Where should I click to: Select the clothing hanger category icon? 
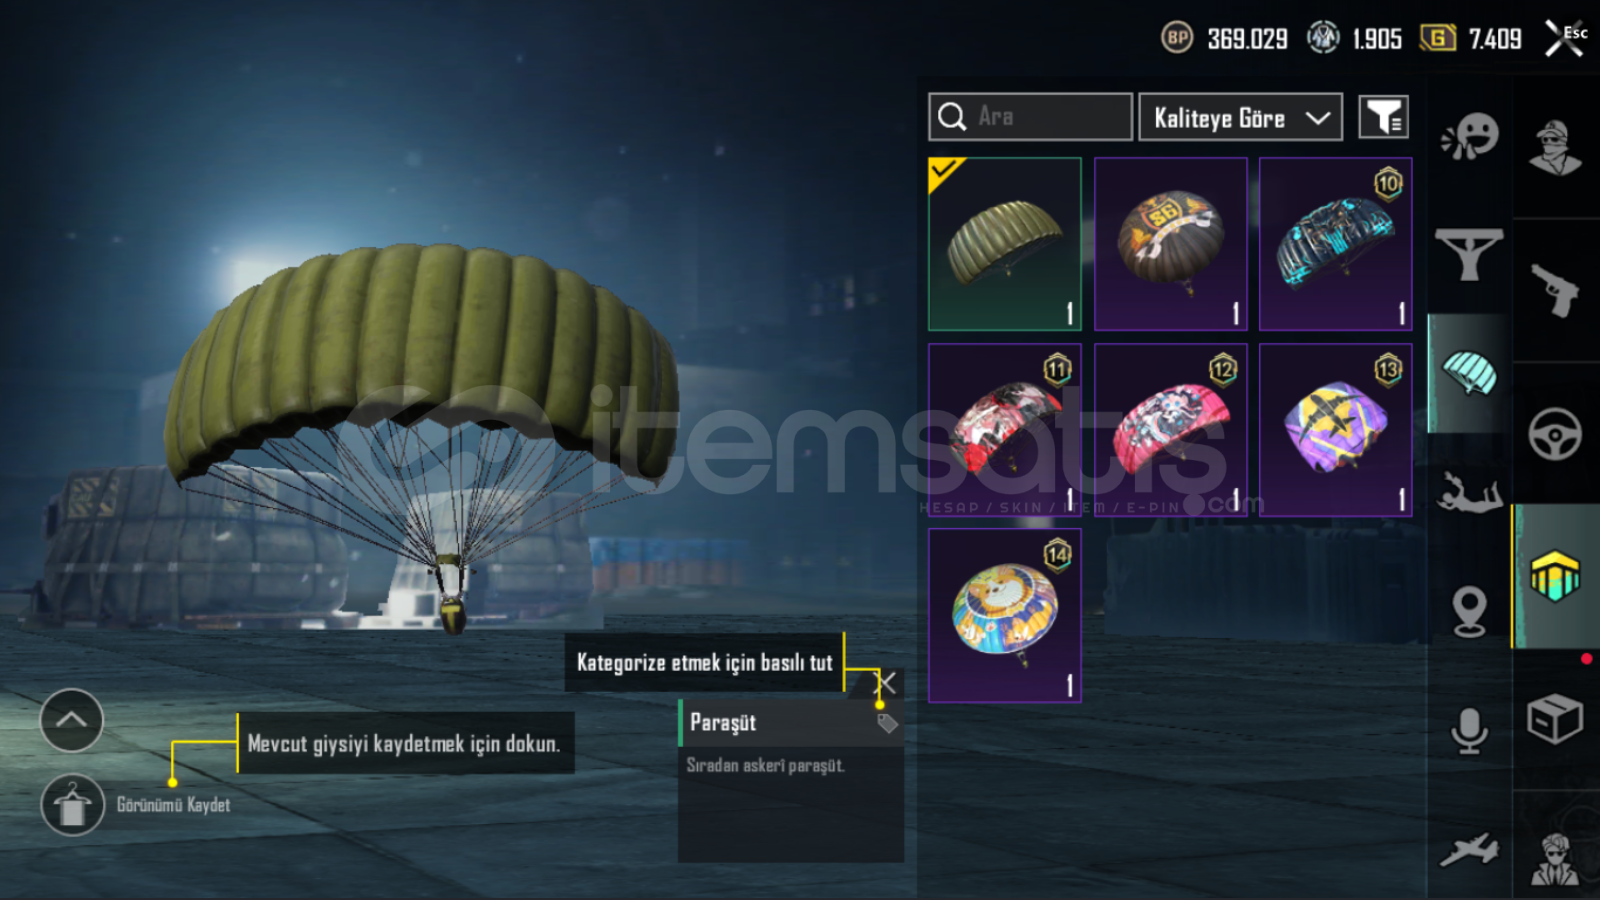[1469, 254]
